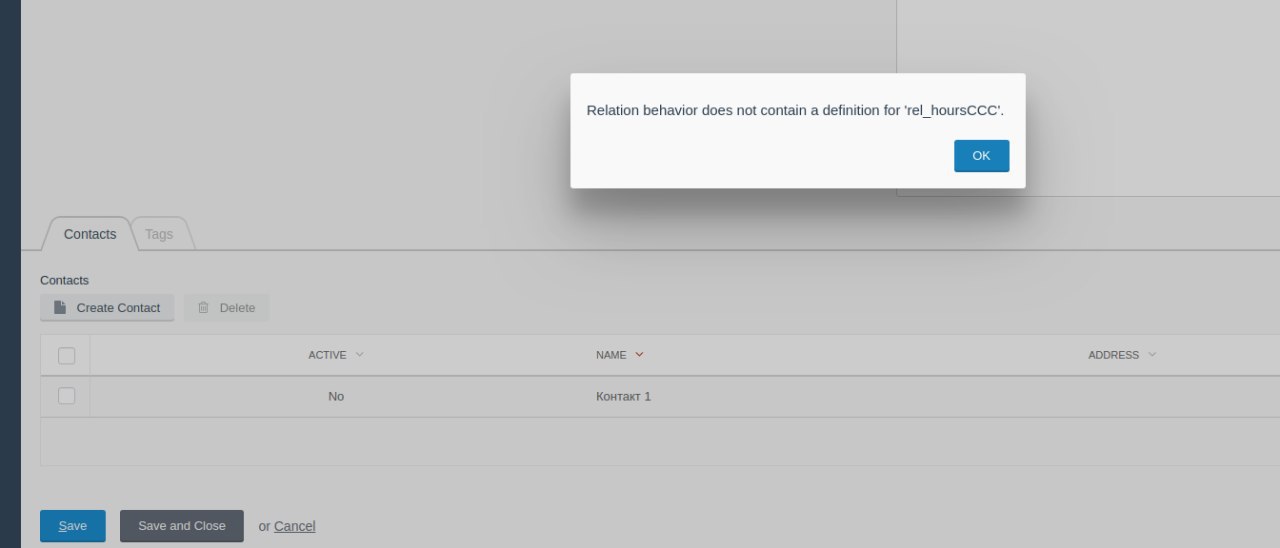The image size is (1280, 548).
Task: Click the blue Save button
Action: pos(73,526)
